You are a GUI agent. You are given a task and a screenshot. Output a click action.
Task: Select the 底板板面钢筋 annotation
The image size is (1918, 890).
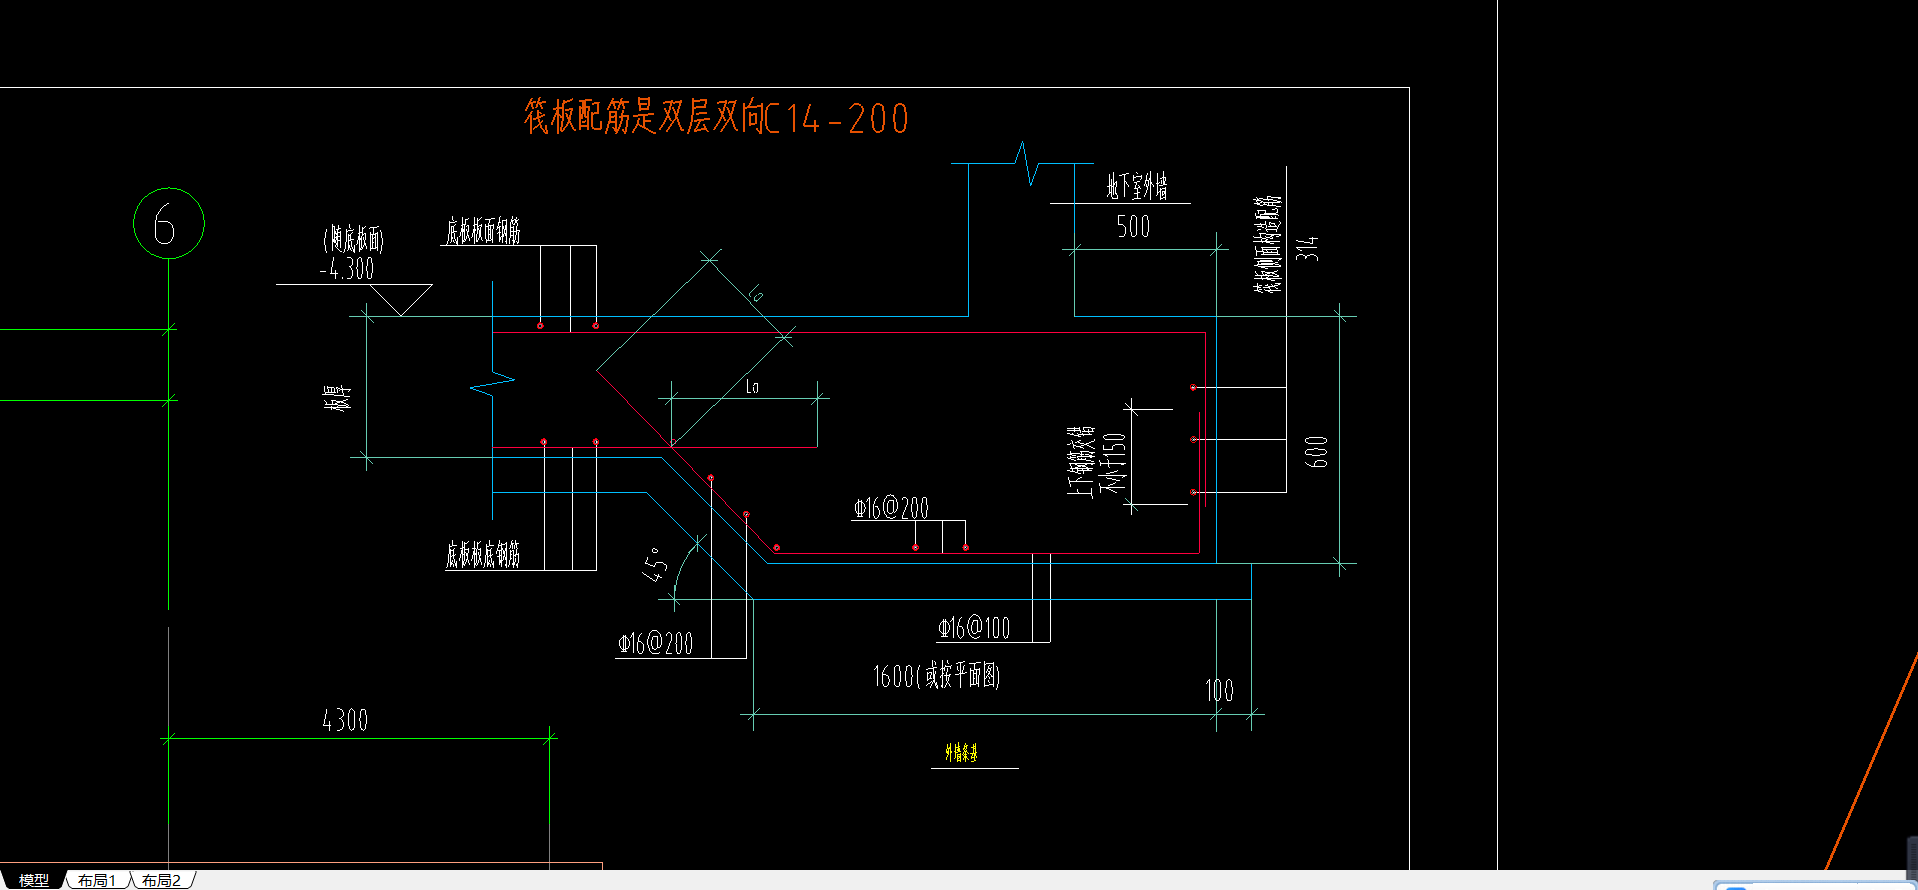pyautogui.click(x=483, y=231)
